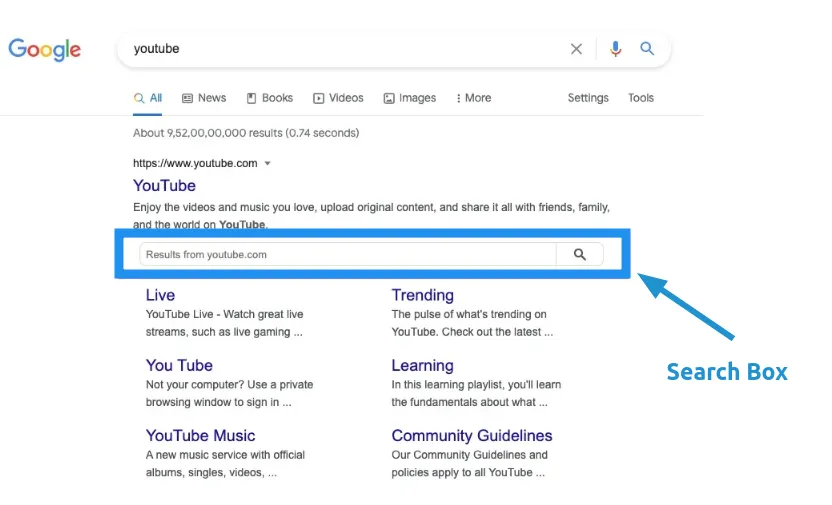The width and height of the screenshot is (832, 505).
Task: Open the Live sitelink
Action: (160, 295)
